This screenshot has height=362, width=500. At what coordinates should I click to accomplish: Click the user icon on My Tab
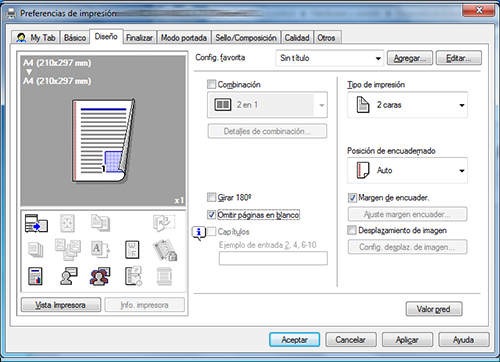coord(21,38)
